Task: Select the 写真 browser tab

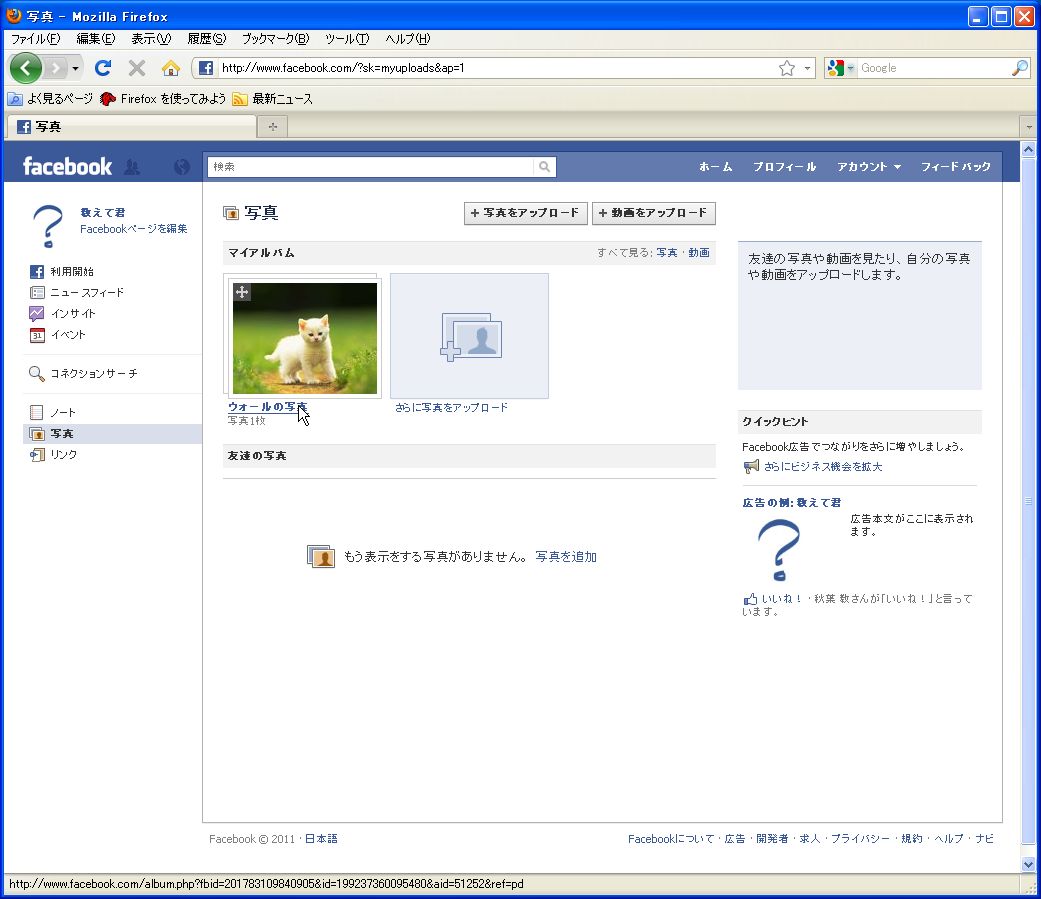Action: tap(131, 126)
